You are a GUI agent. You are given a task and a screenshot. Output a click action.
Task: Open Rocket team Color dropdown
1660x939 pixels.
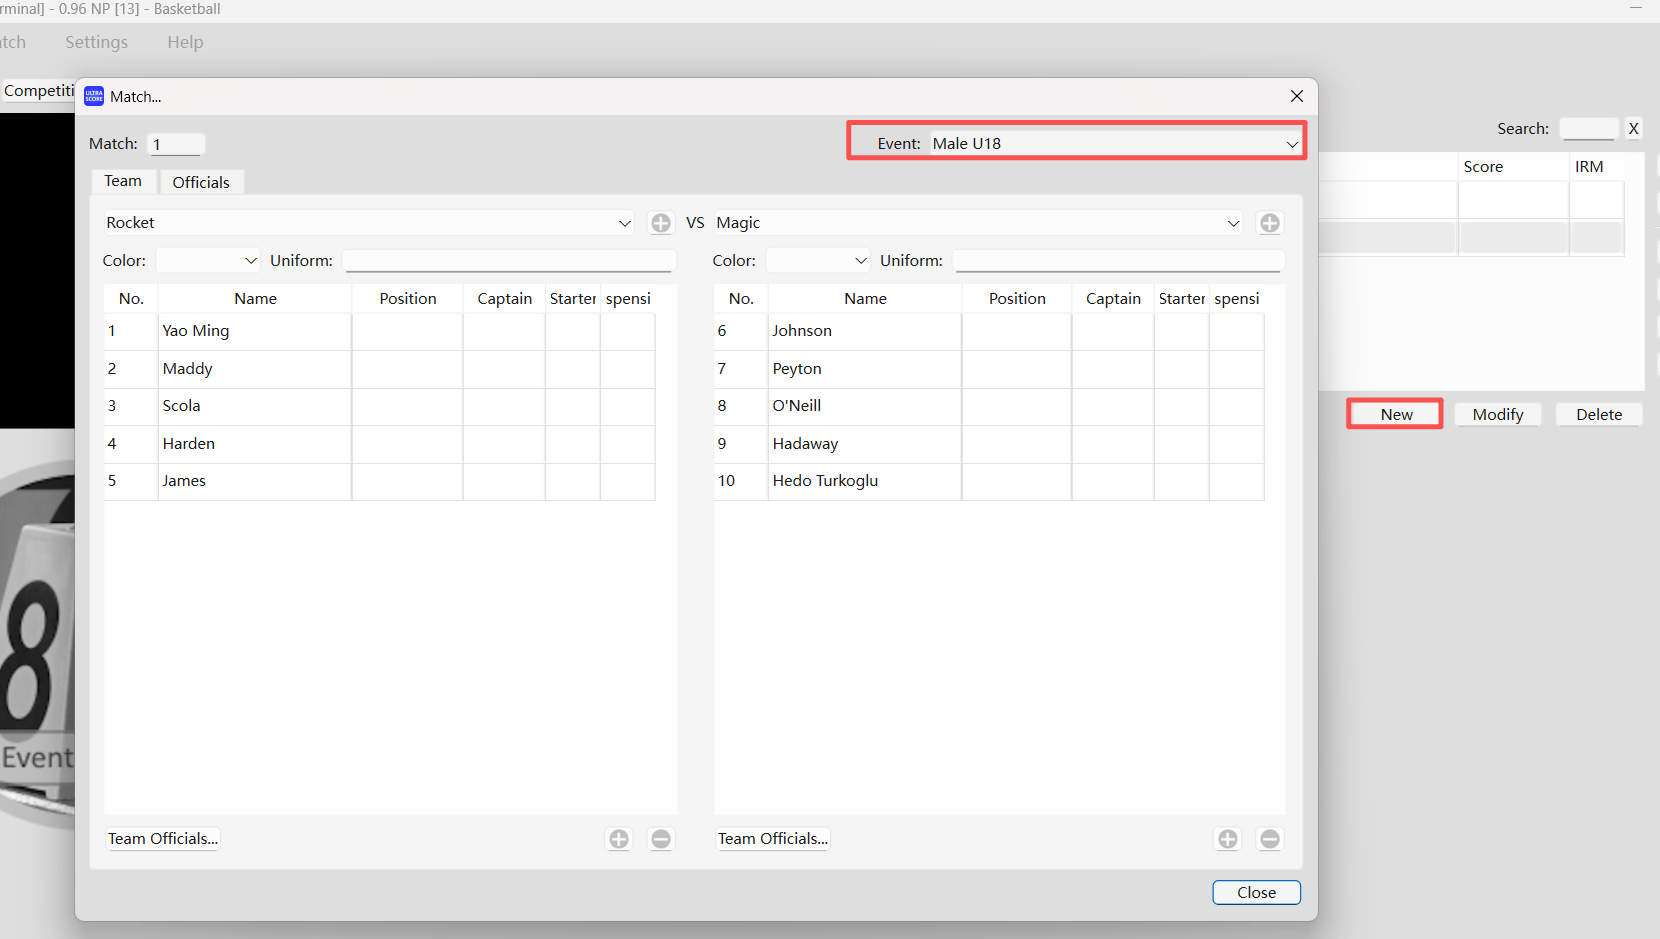(208, 261)
